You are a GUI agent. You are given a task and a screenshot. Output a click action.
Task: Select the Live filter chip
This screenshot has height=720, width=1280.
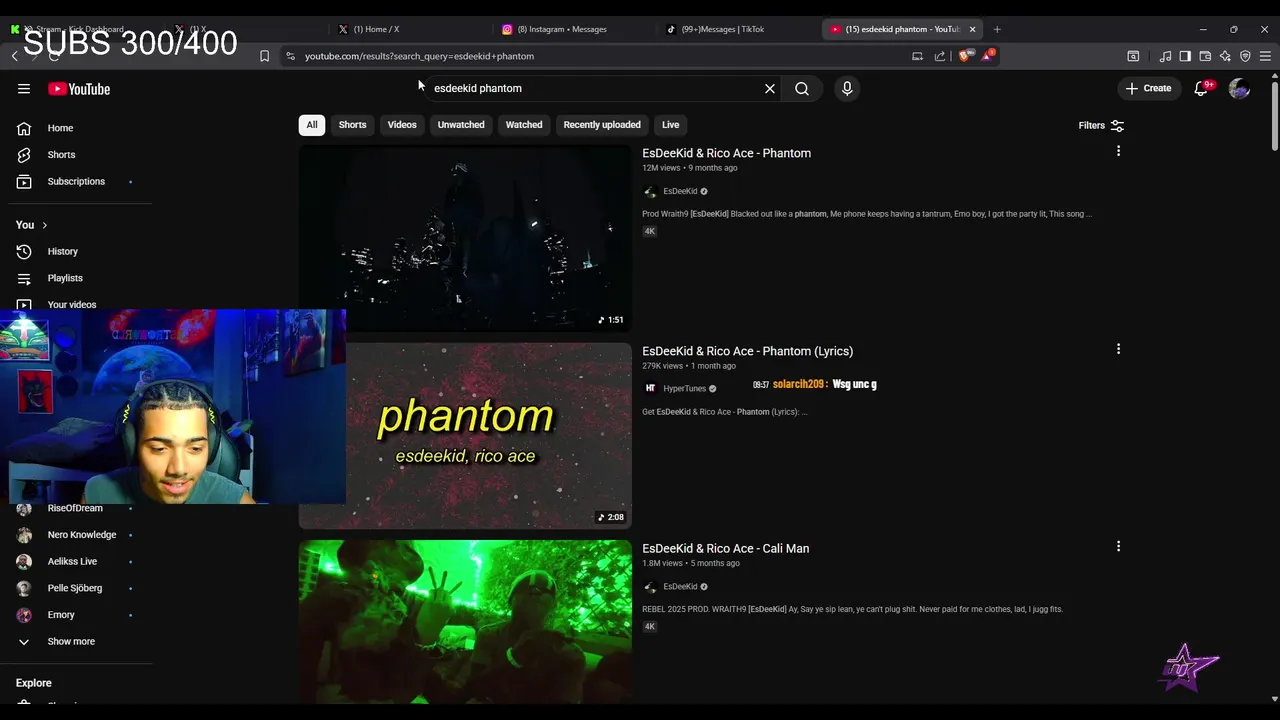[670, 125]
